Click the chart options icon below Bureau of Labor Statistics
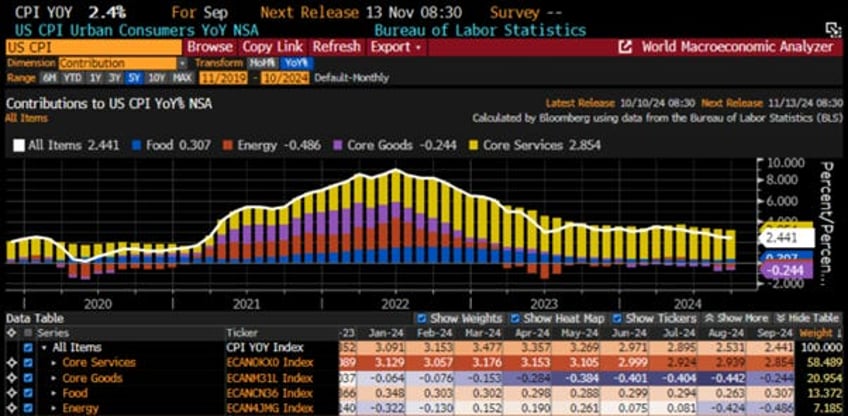Screen dimensions: 848x416 click(x=831, y=29)
